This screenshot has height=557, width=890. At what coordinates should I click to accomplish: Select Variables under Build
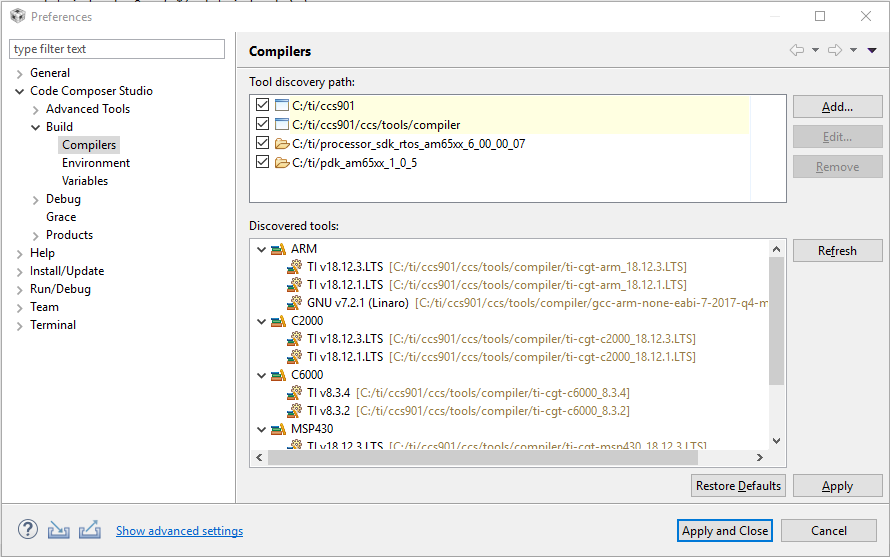(85, 181)
